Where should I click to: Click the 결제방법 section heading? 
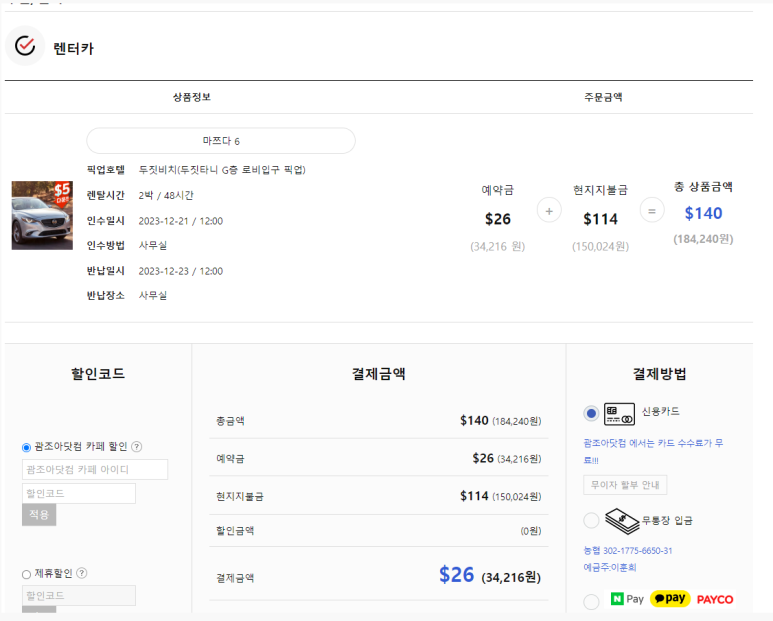pos(660,374)
